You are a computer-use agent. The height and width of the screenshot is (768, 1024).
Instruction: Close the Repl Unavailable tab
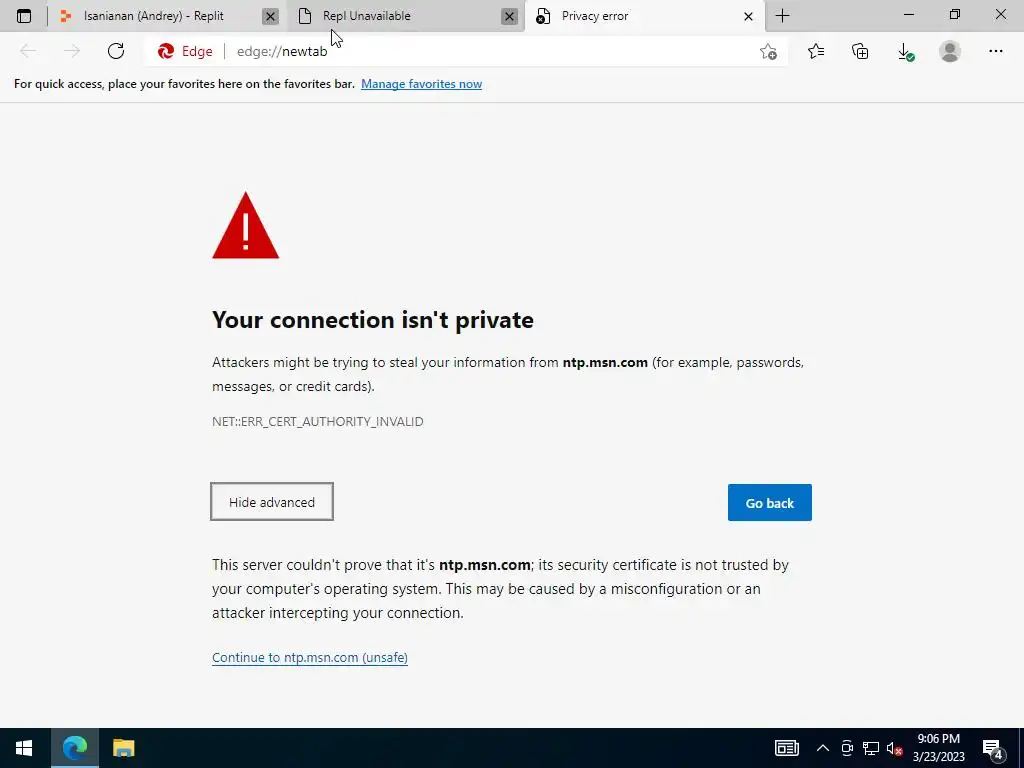pos(509,17)
